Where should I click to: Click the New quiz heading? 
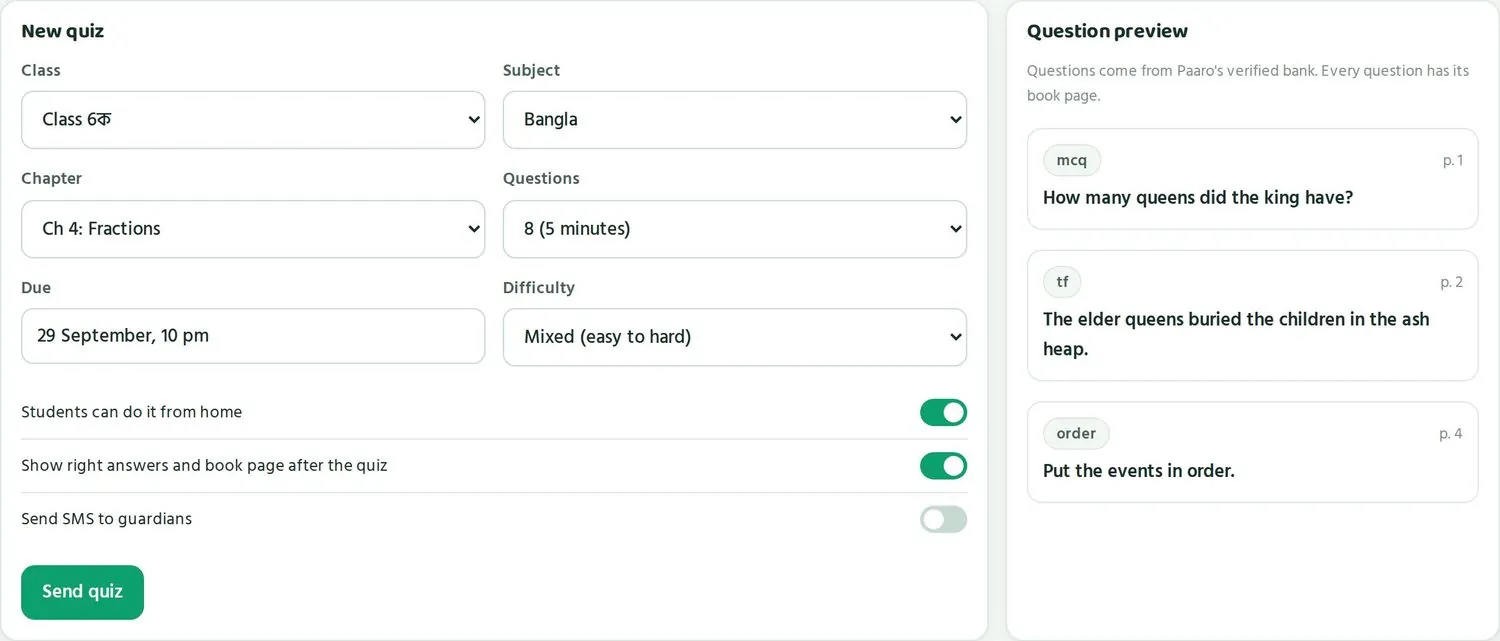click(63, 31)
